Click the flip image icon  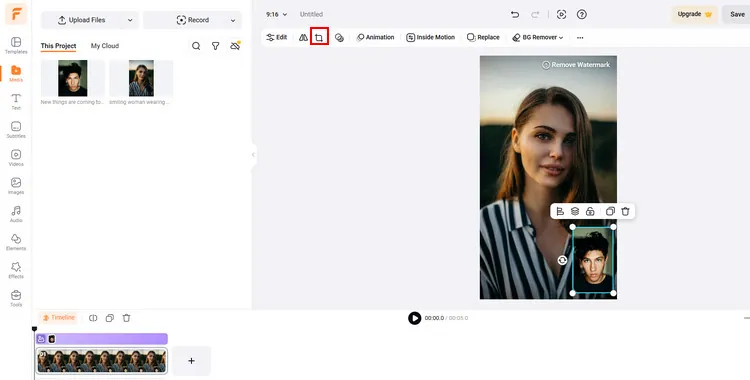pyautogui.click(x=303, y=37)
